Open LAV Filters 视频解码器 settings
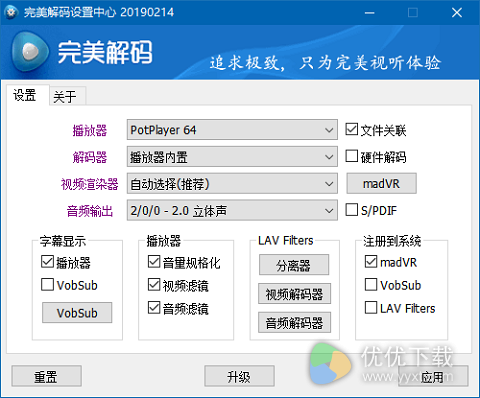 [294, 294]
